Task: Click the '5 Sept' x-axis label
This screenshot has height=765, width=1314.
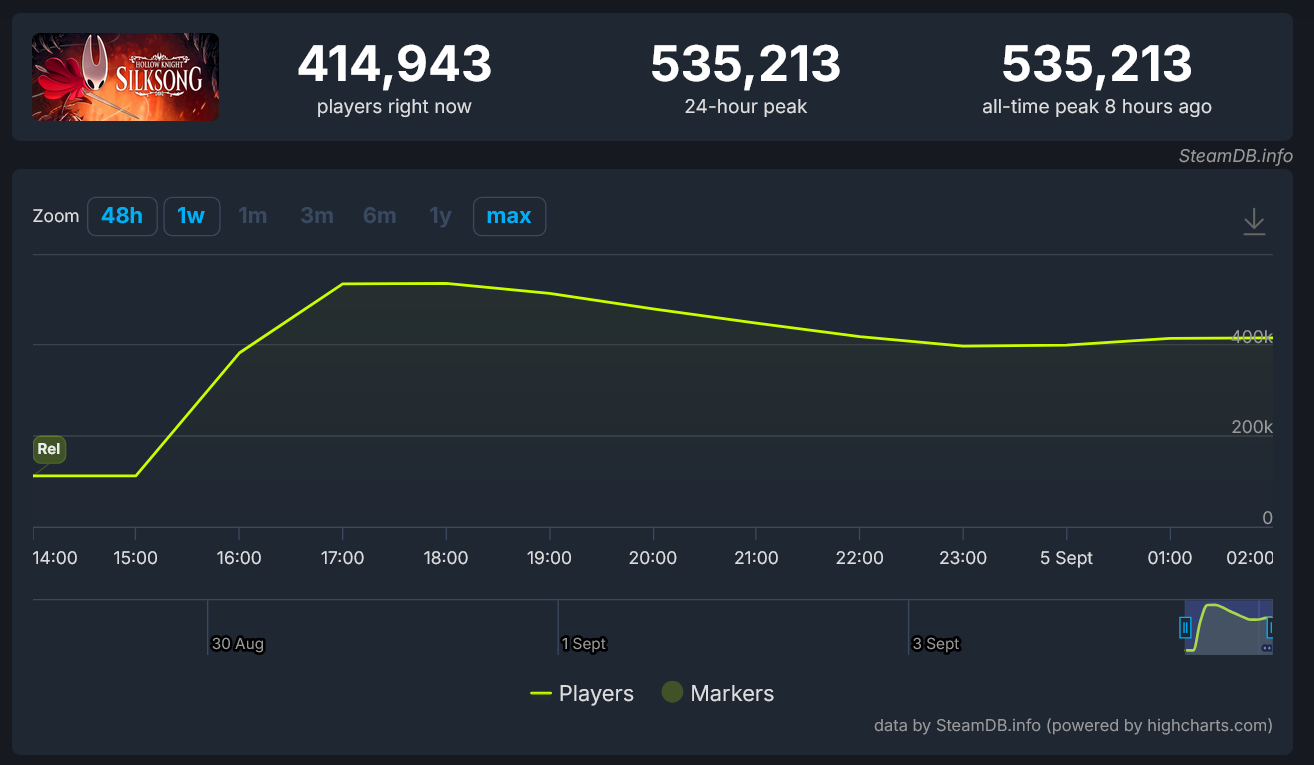Action: coord(1067,558)
